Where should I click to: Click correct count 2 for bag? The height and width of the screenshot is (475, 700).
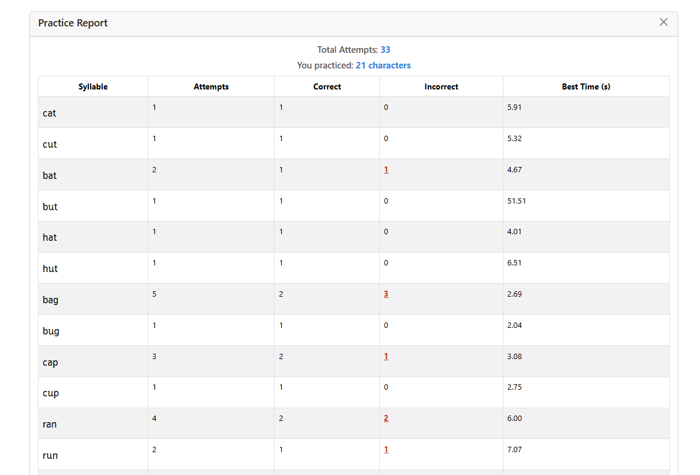(281, 294)
